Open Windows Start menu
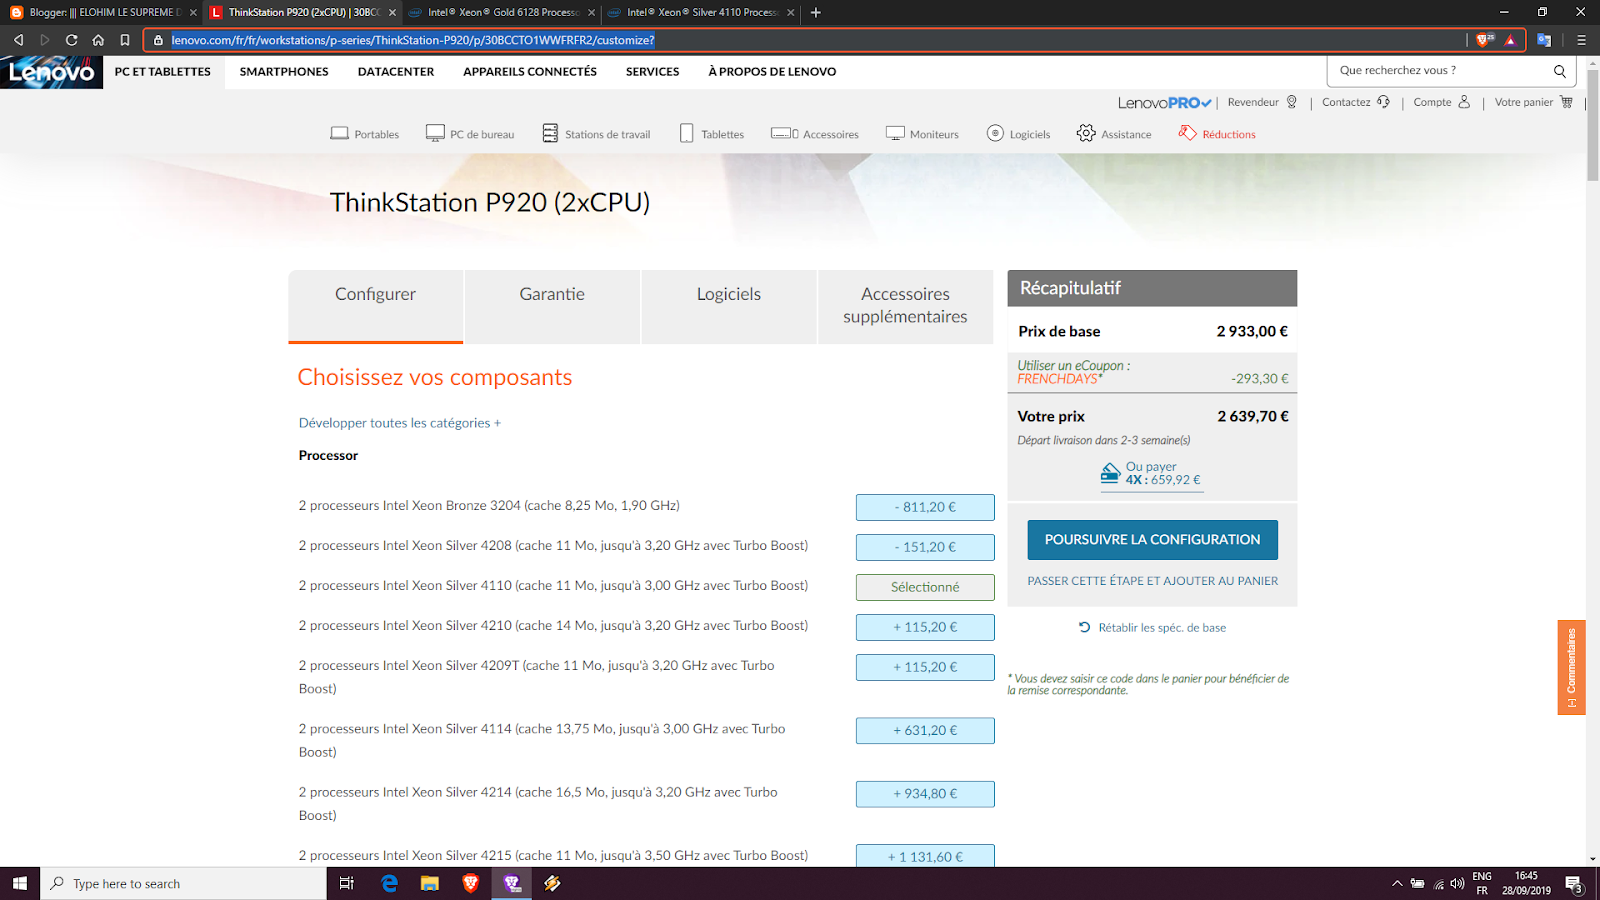This screenshot has width=1600, height=900. (20, 883)
